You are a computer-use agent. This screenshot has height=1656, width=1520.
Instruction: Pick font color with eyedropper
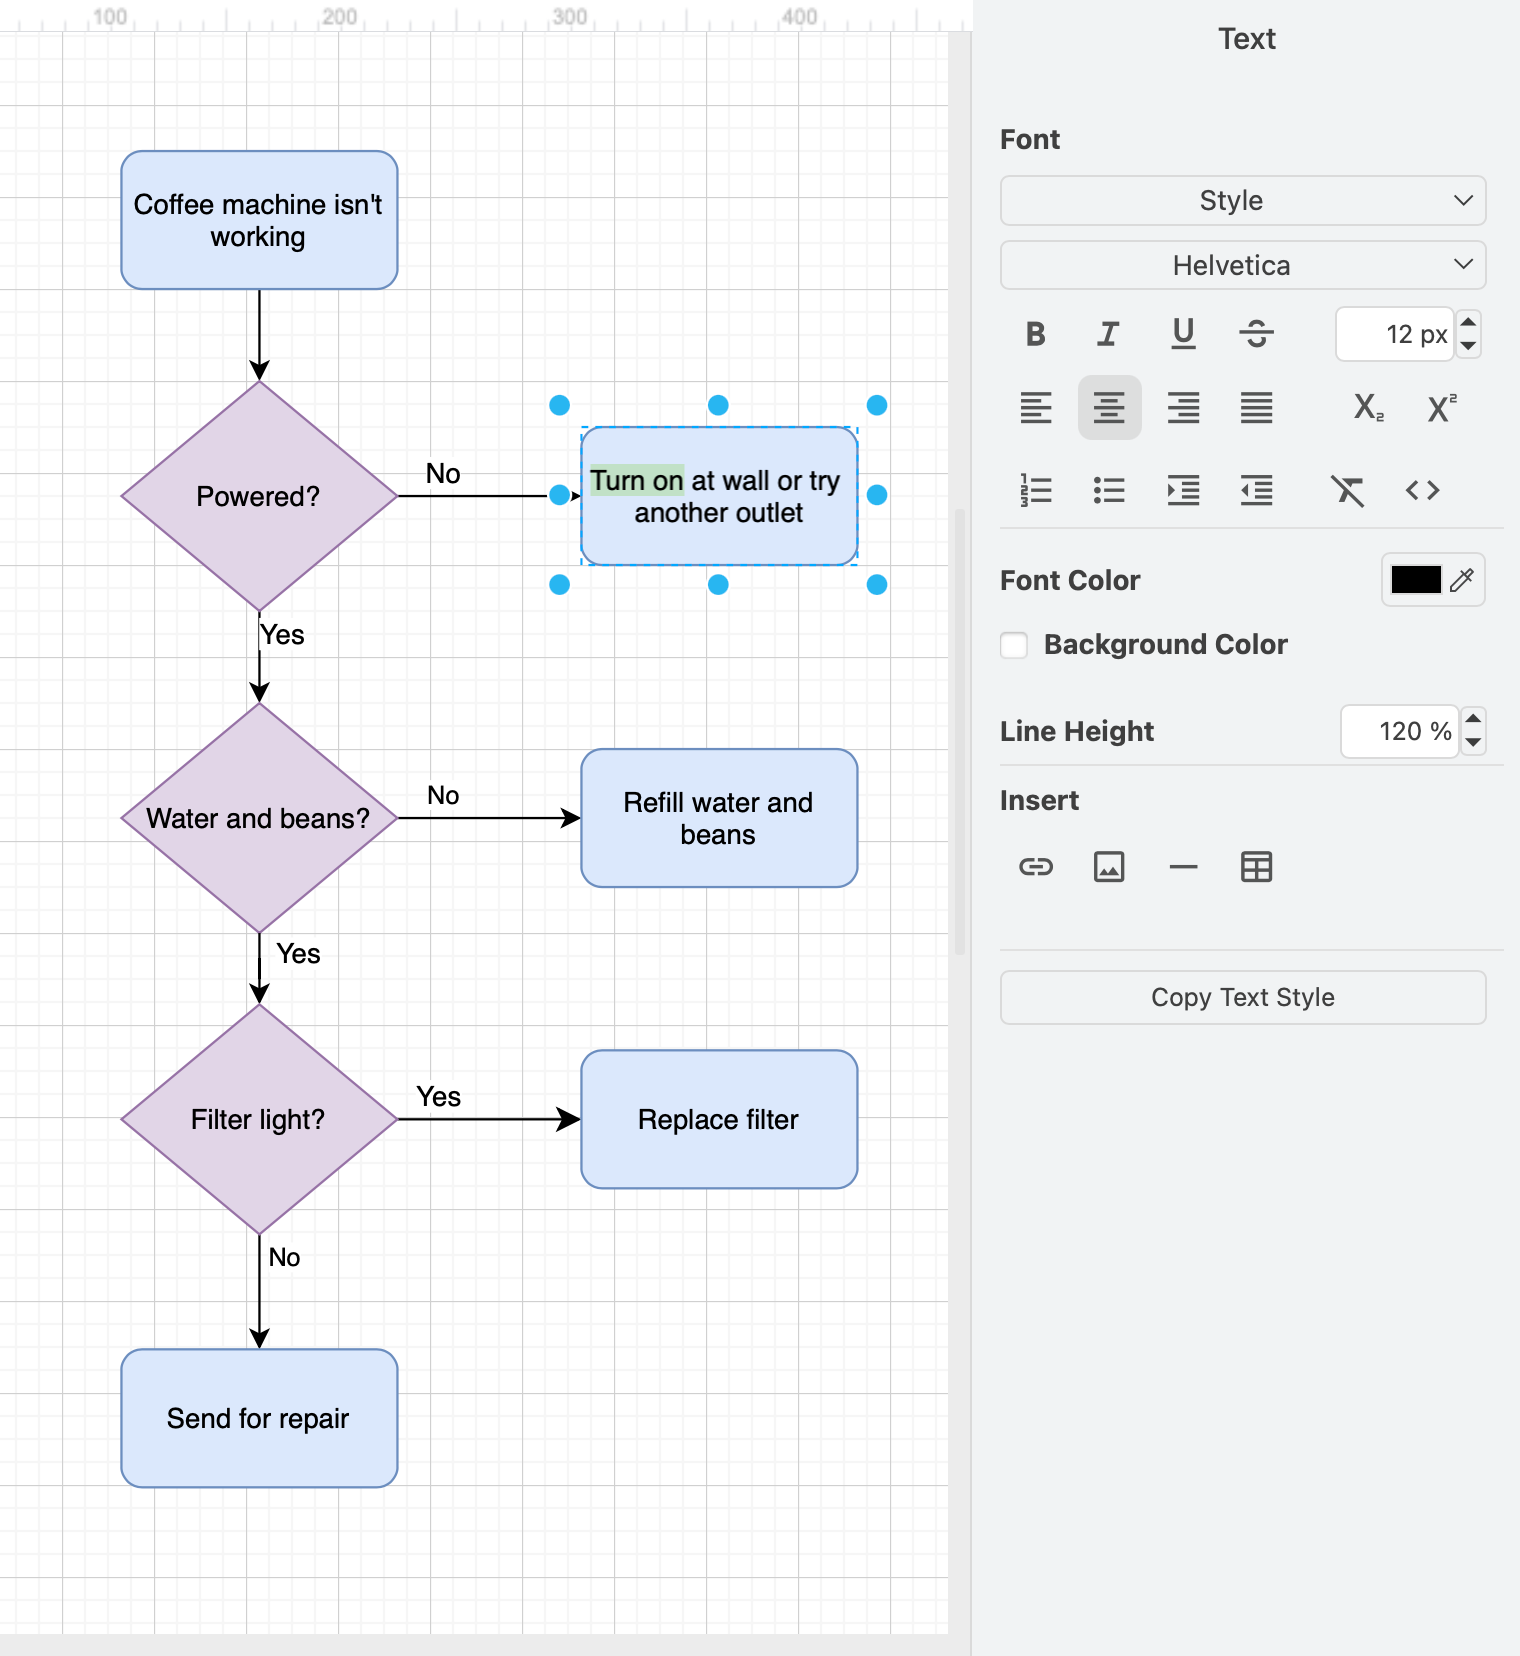(1462, 580)
